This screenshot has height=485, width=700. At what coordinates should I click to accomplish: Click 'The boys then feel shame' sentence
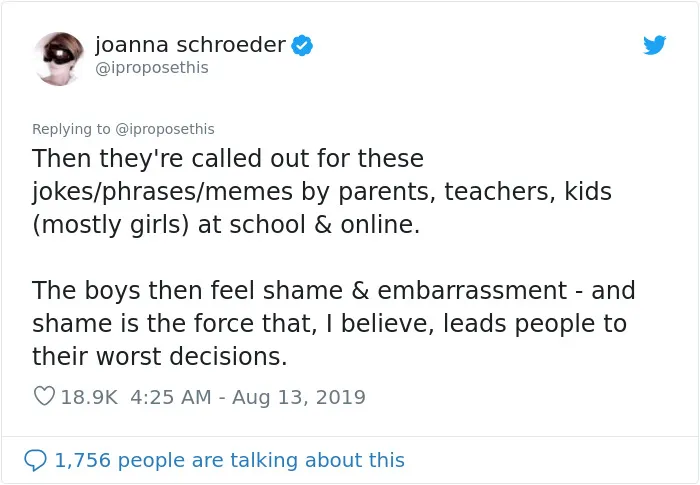click(x=188, y=290)
